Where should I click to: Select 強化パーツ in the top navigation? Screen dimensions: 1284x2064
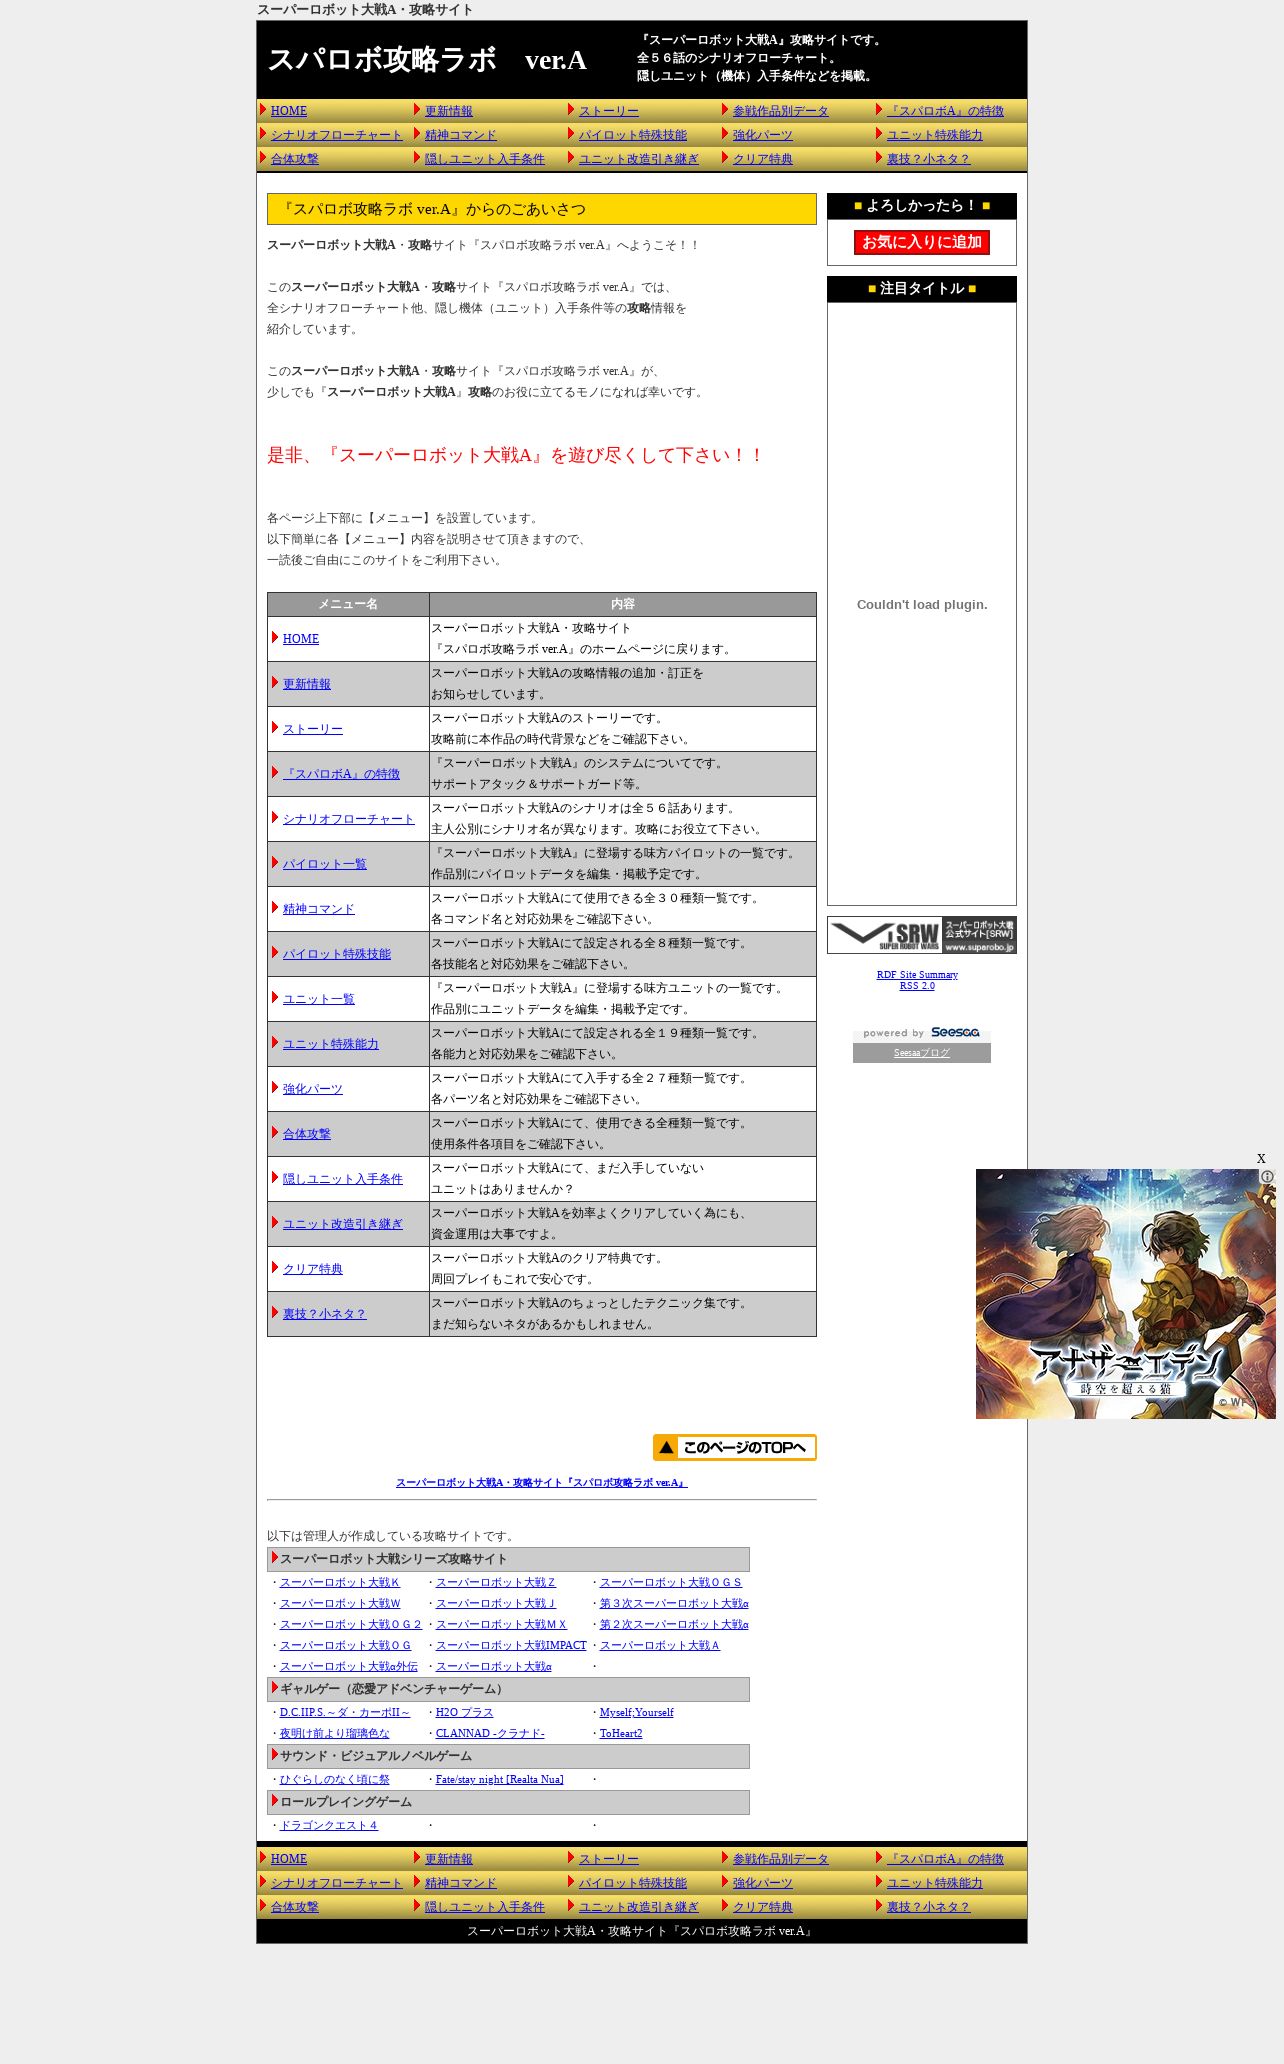763,135
